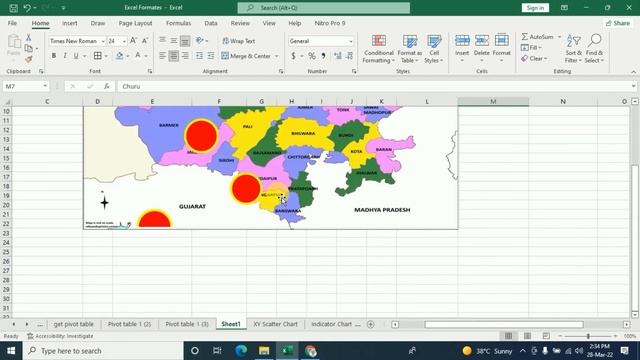
Task: Select Align Left icon
Action: [x=162, y=56]
